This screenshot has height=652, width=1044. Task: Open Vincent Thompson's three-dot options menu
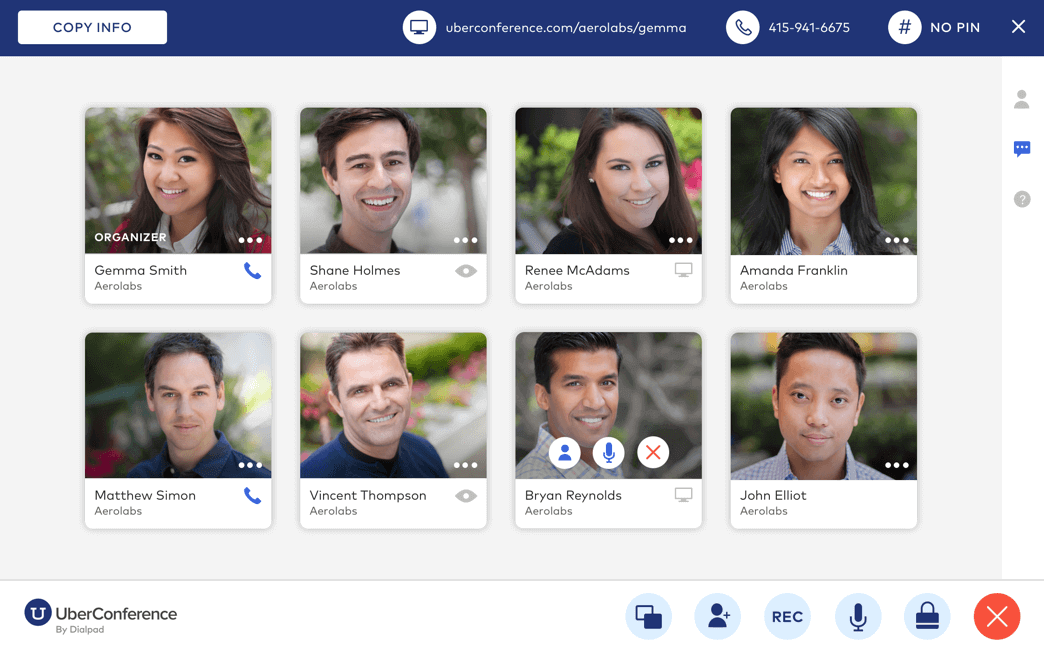(x=465, y=465)
